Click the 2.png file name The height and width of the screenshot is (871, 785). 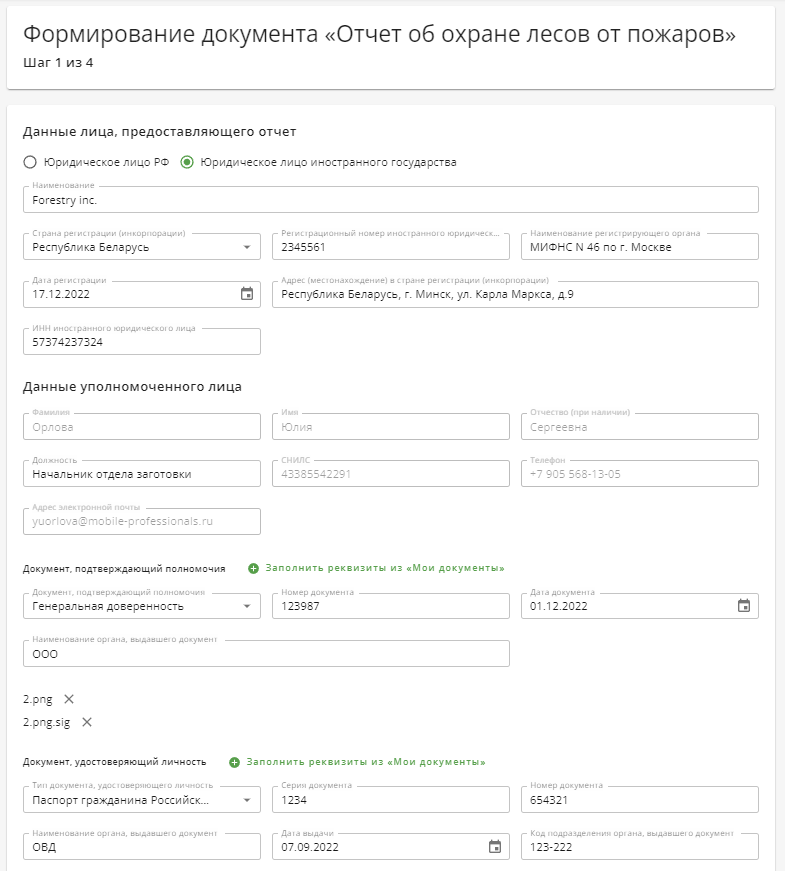(38, 699)
